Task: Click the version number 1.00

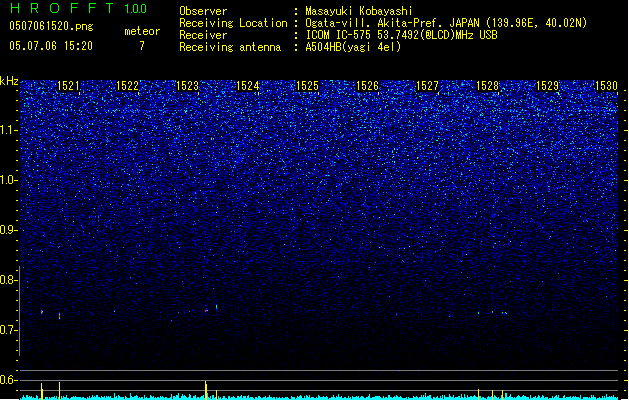Action: coord(136,9)
